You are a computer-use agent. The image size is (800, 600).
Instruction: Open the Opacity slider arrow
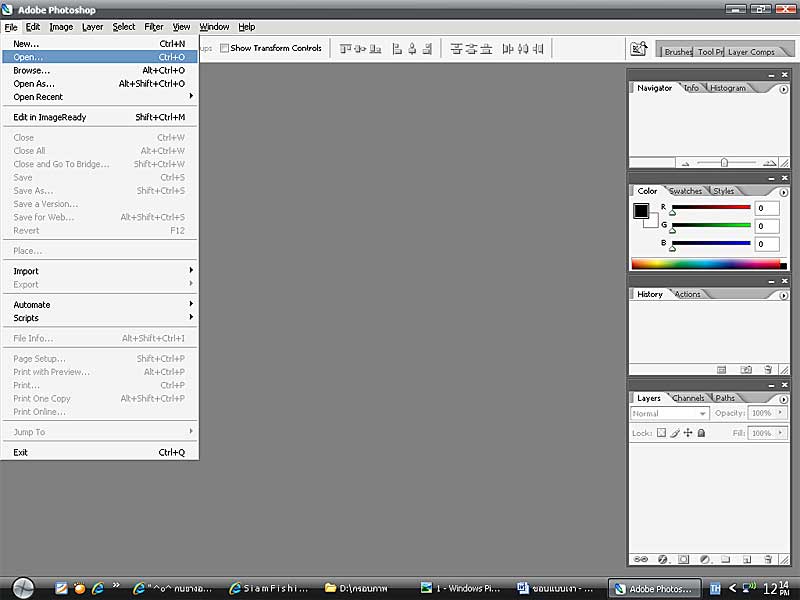point(781,413)
